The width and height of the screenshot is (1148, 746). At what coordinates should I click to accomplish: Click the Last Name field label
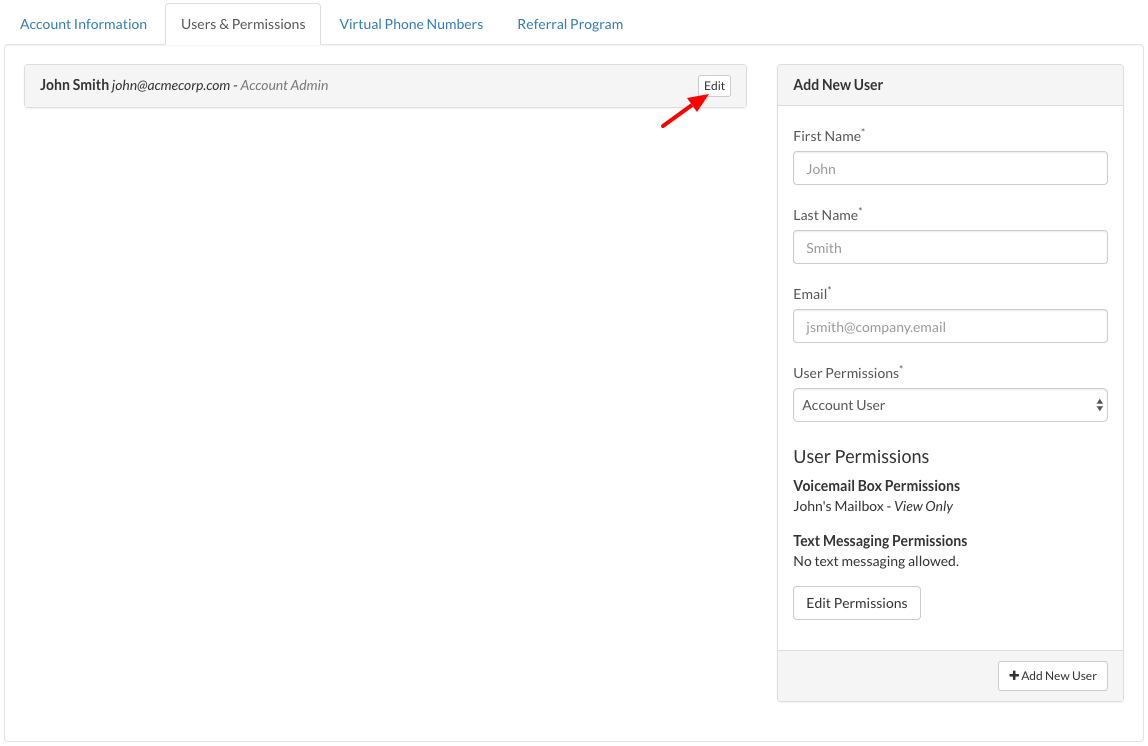[825, 215]
